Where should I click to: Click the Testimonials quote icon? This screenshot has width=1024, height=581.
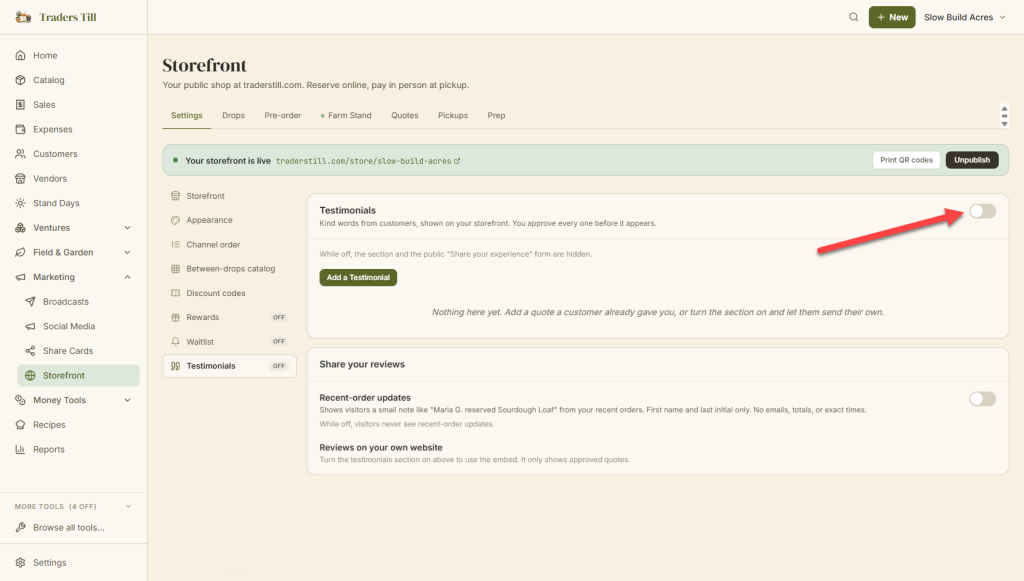(175, 366)
